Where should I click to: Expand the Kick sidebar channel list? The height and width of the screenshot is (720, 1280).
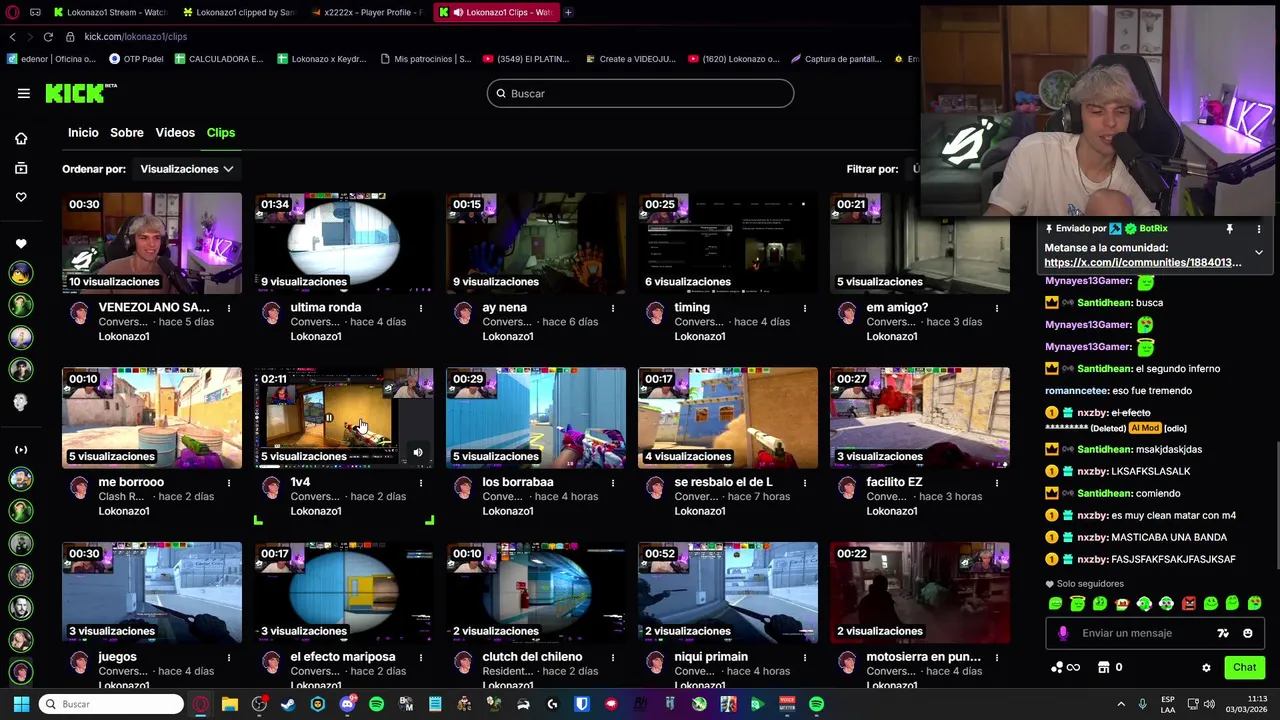[21, 450]
